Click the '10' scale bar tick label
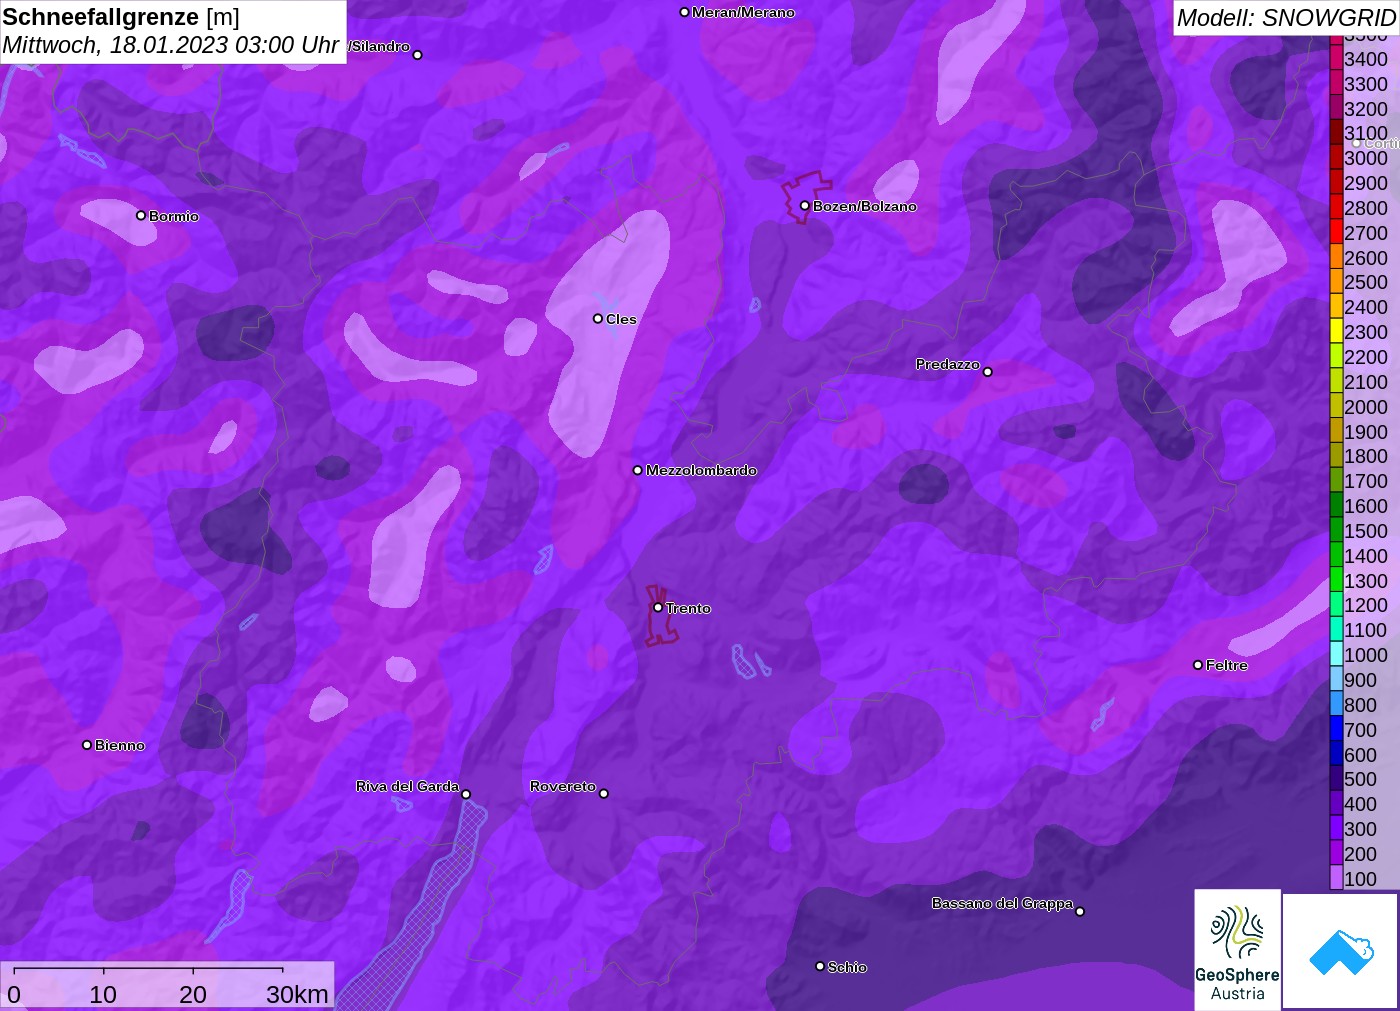1400x1011 pixels. [103, 994]
